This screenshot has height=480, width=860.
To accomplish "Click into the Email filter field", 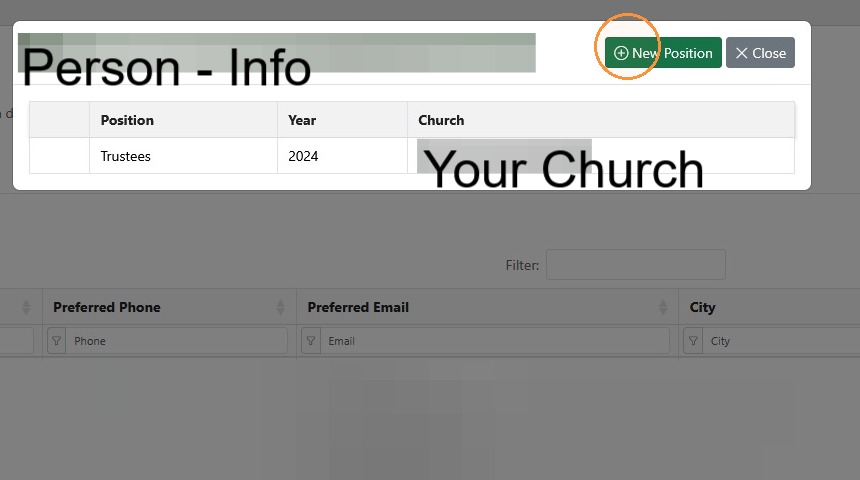I will (495, 341).
